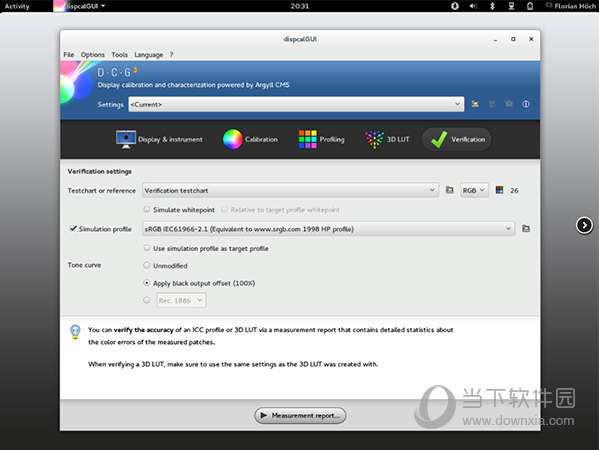
Task: Select the 3D LUT tab
Action: (x=387, y=139)
